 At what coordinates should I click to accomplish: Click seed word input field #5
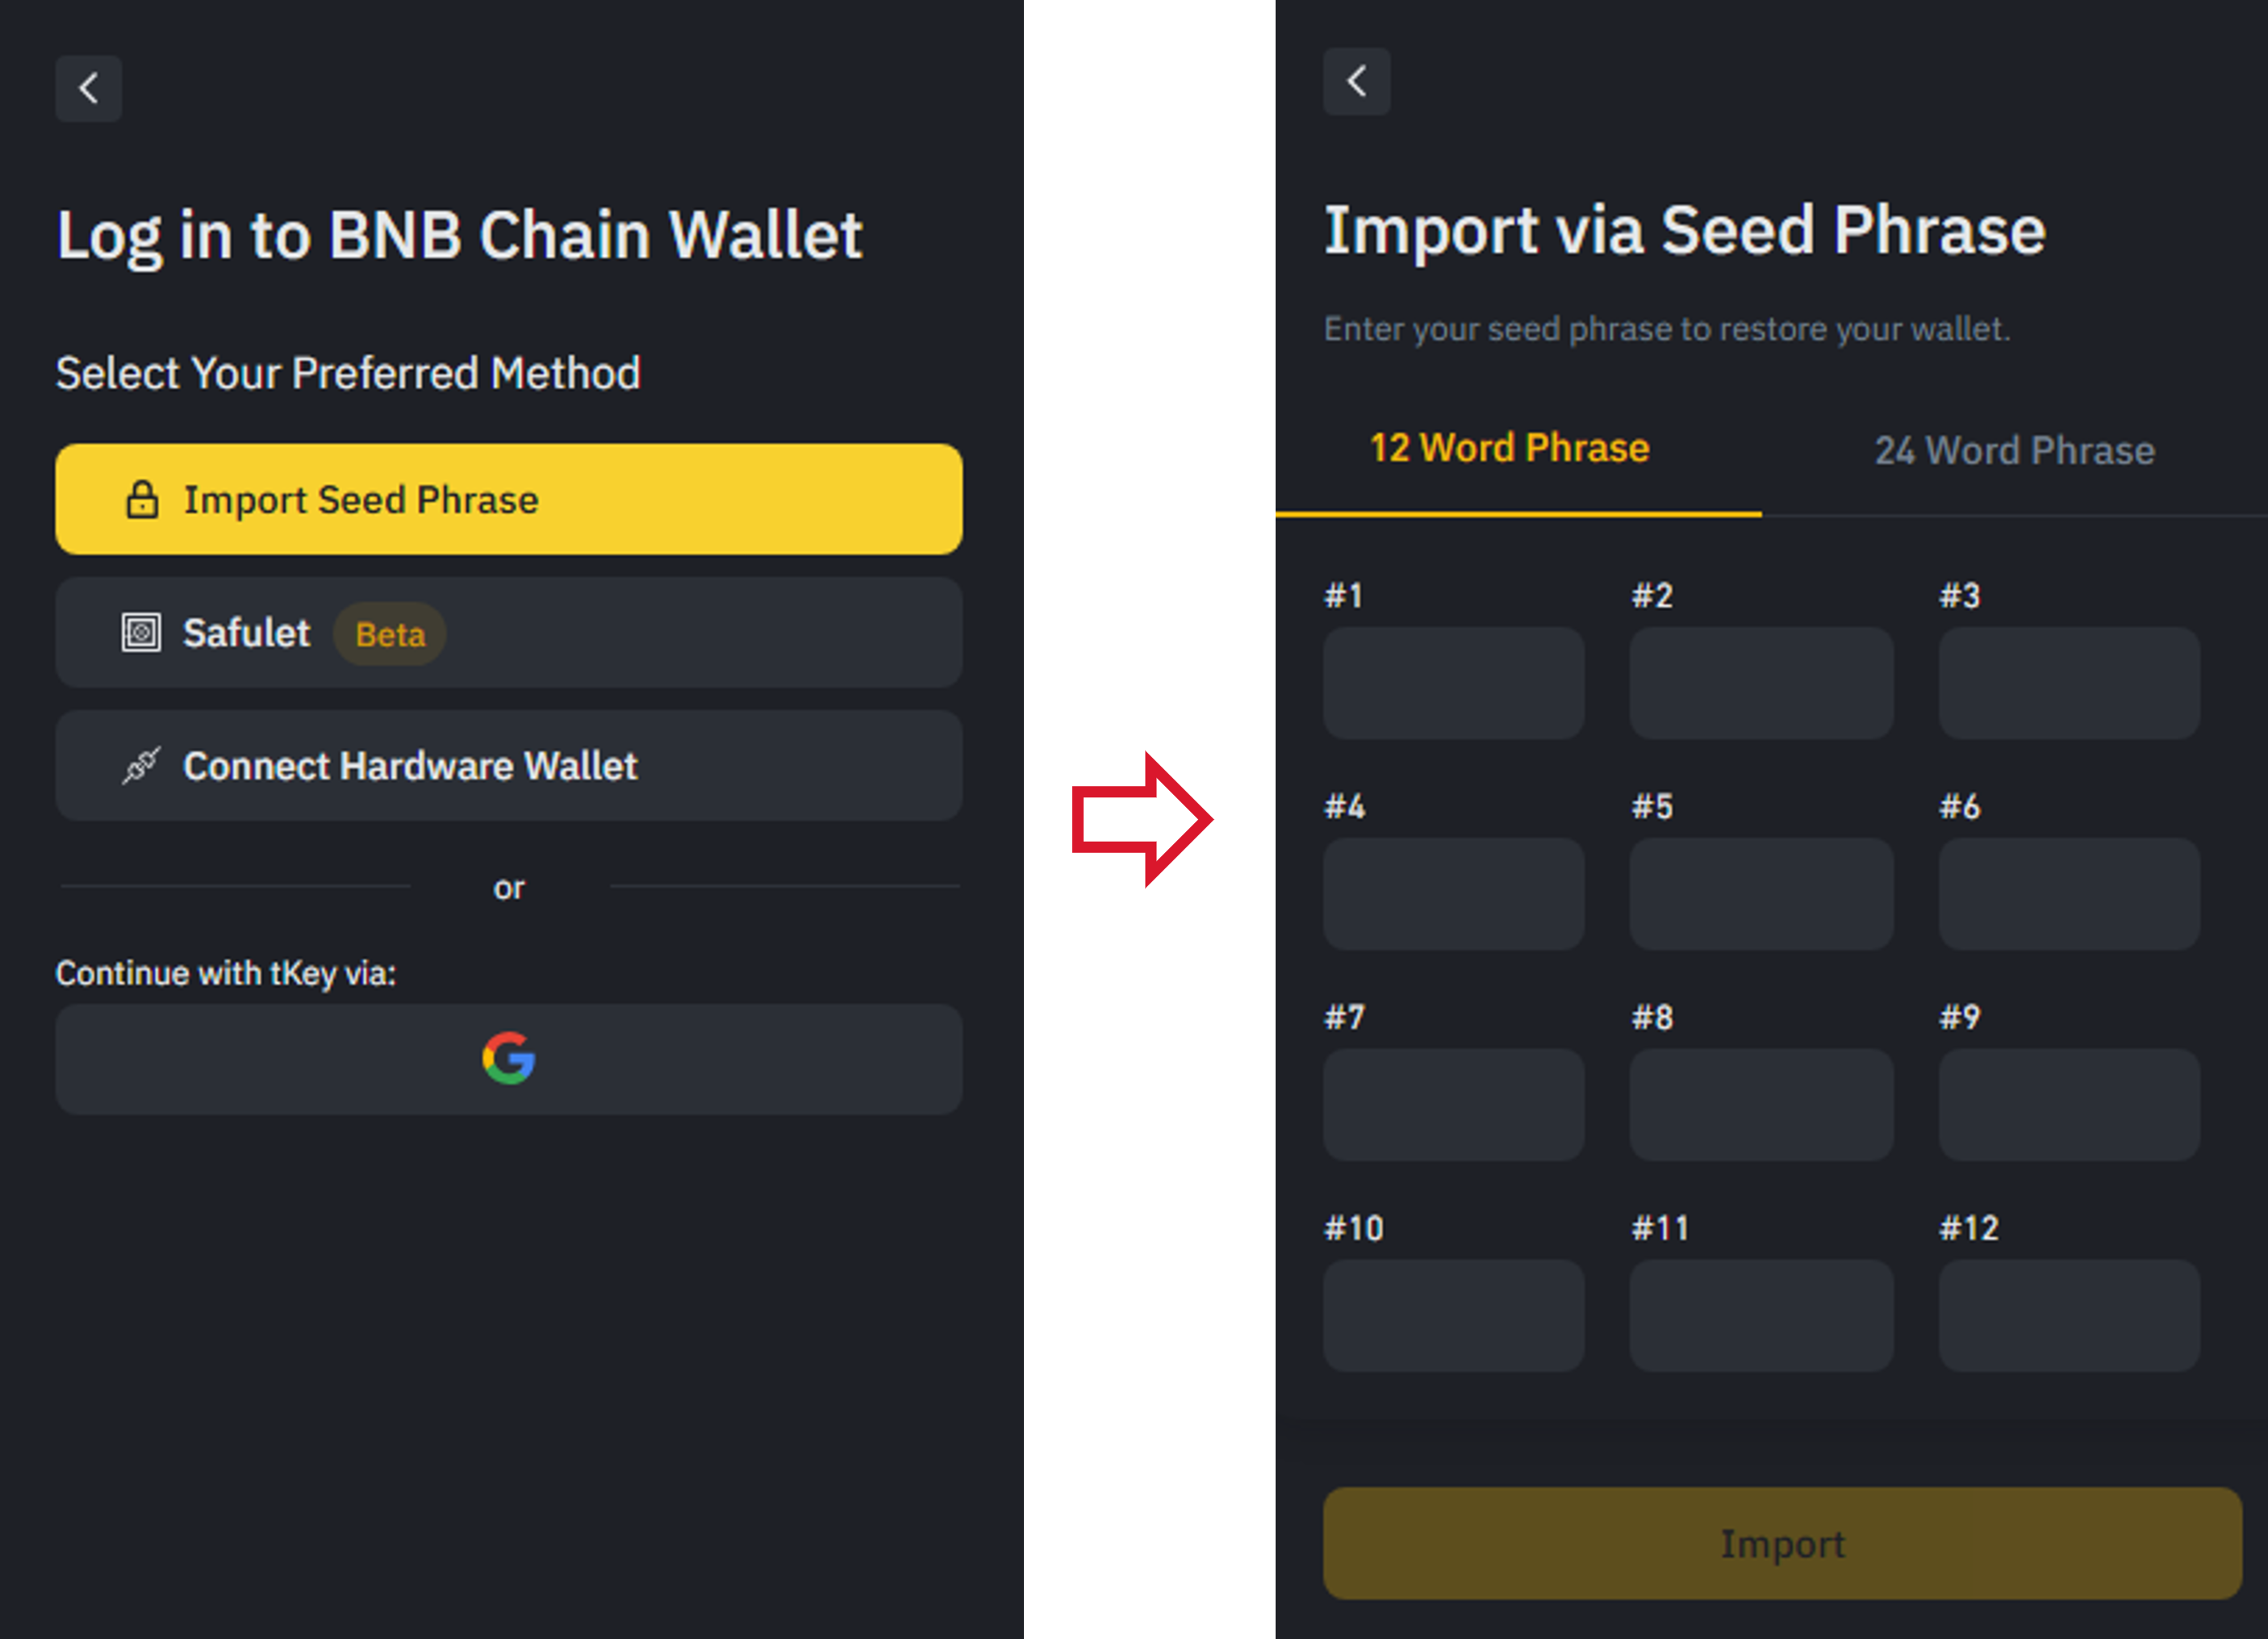pos(1761,893)
